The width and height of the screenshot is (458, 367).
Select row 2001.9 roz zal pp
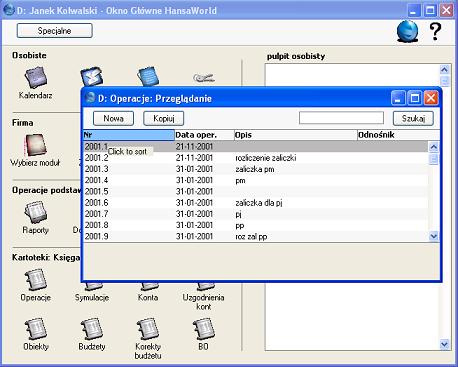point(256,236)
